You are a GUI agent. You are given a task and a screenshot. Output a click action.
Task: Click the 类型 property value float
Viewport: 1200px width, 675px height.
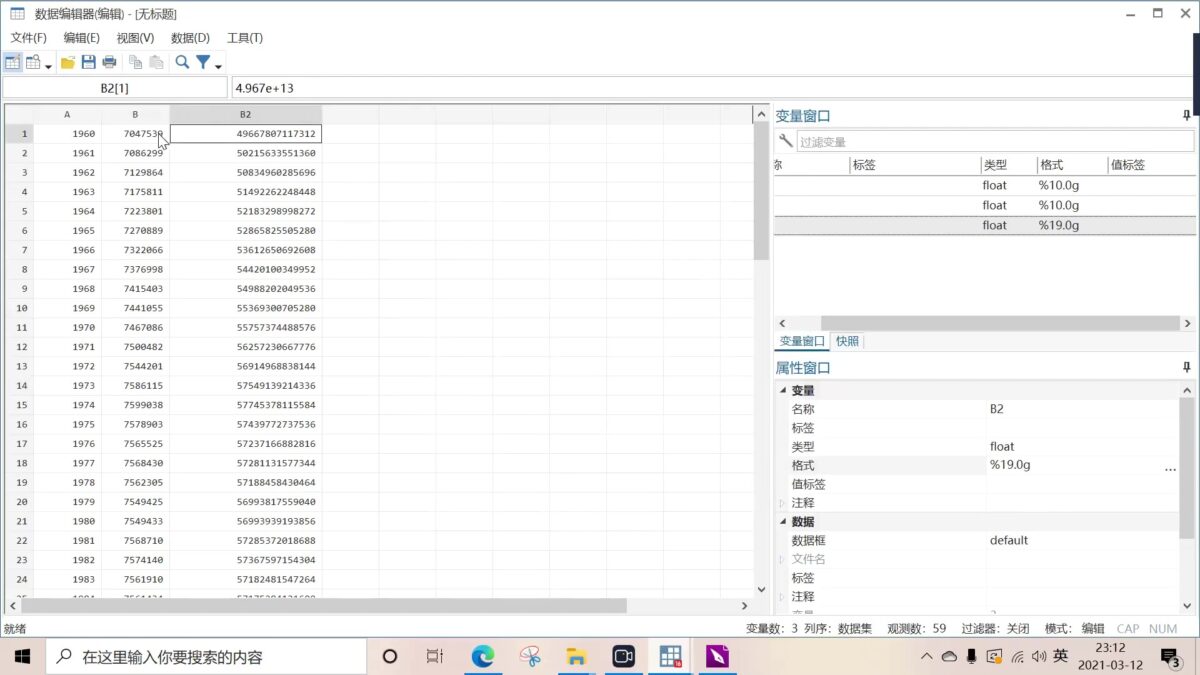1002,447
